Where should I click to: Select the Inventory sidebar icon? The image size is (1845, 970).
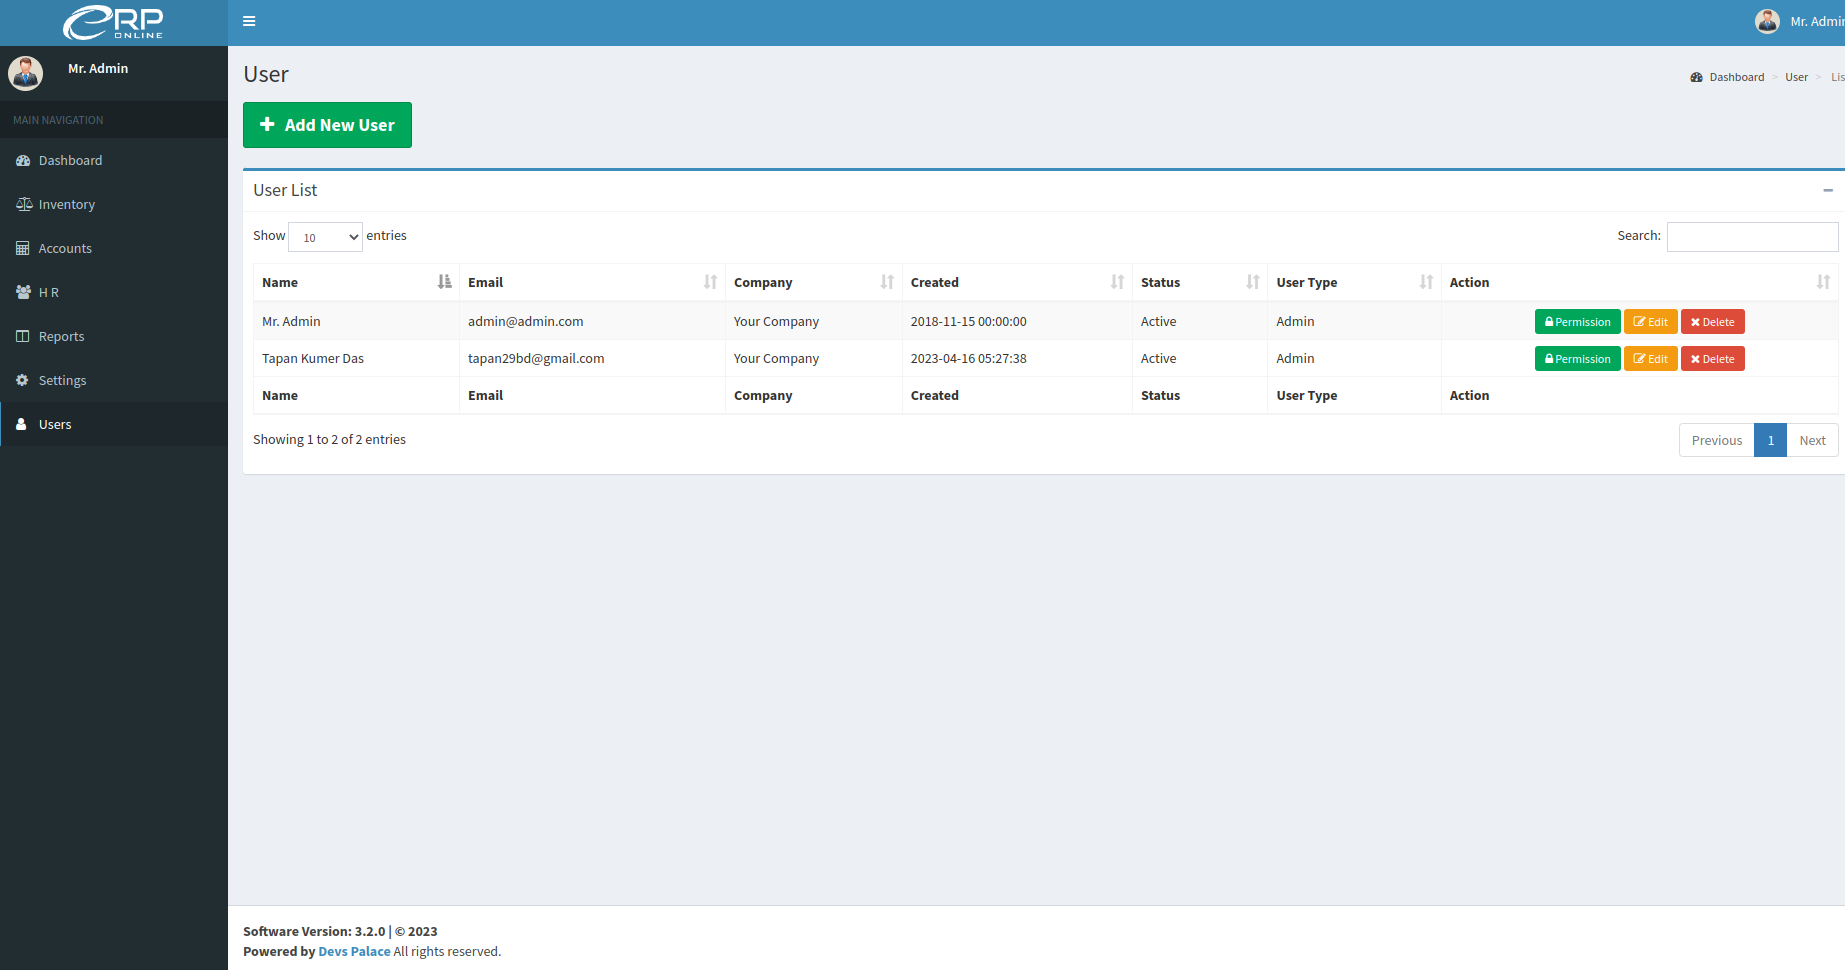coord(23,204)
